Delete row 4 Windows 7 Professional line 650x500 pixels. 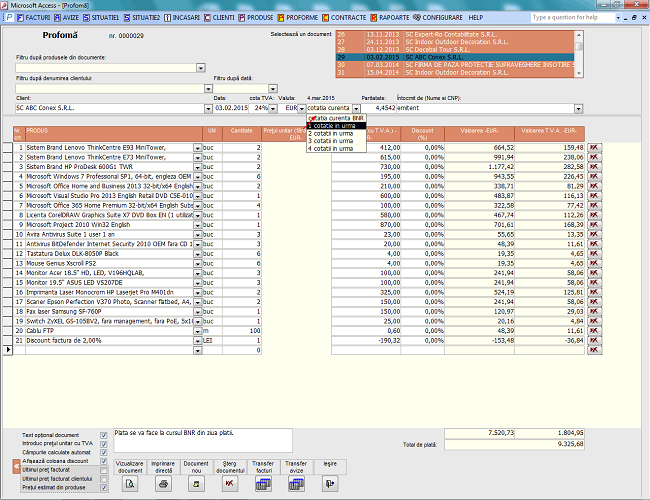click(594, 177)
